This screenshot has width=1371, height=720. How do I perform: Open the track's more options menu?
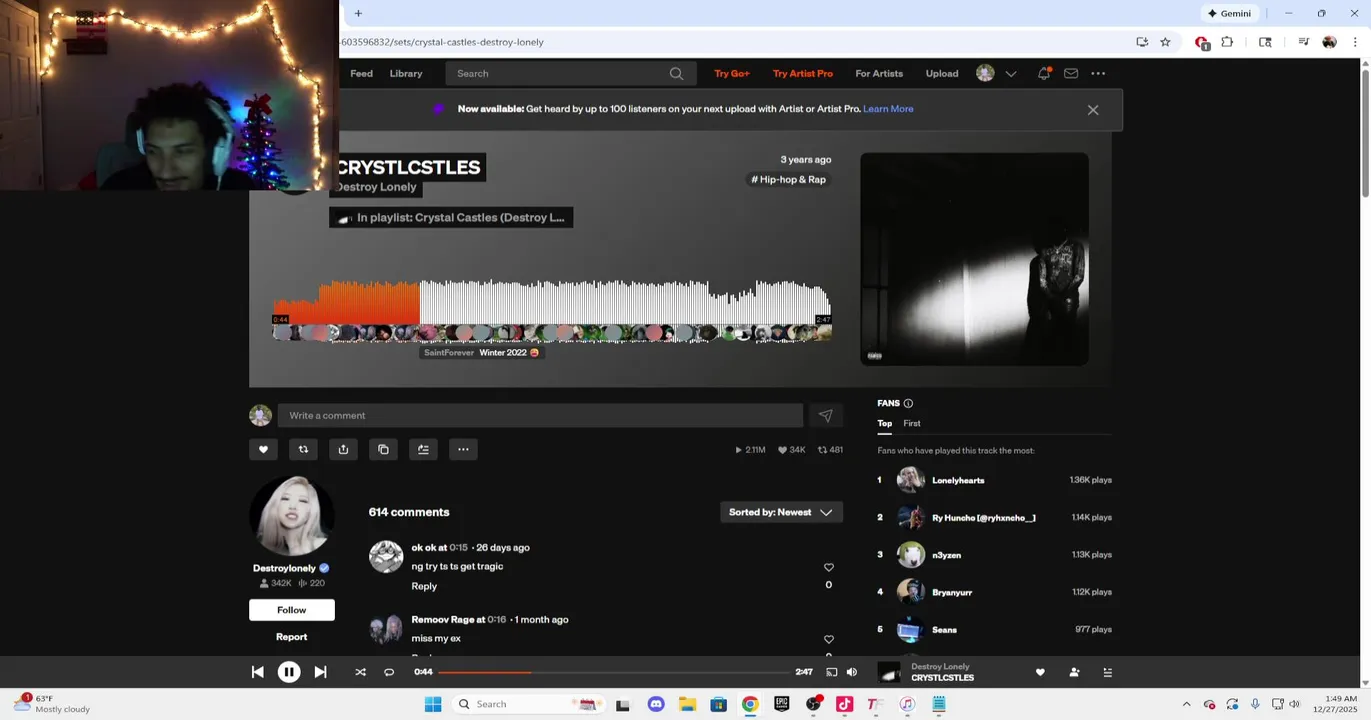(x=463, y=450)
